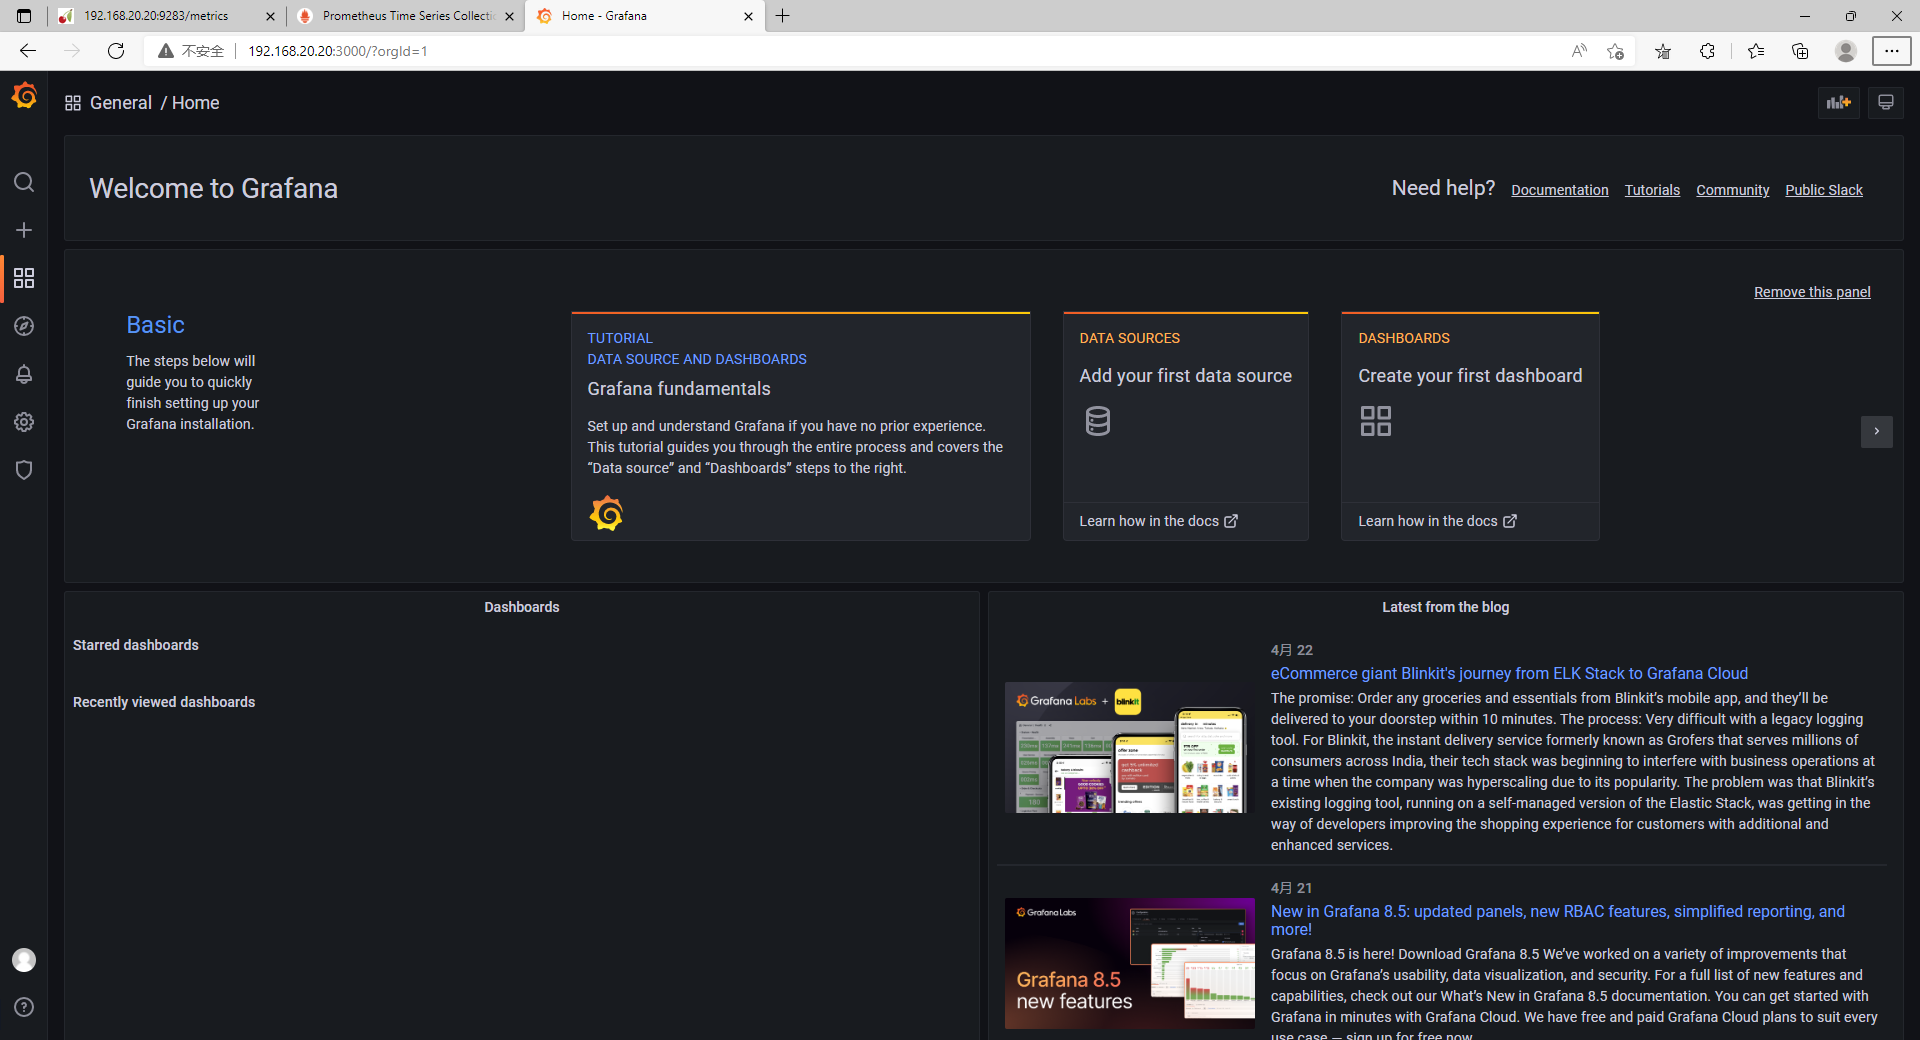
Task: Open Tutorials help link
Action: tap(1652, 190)
